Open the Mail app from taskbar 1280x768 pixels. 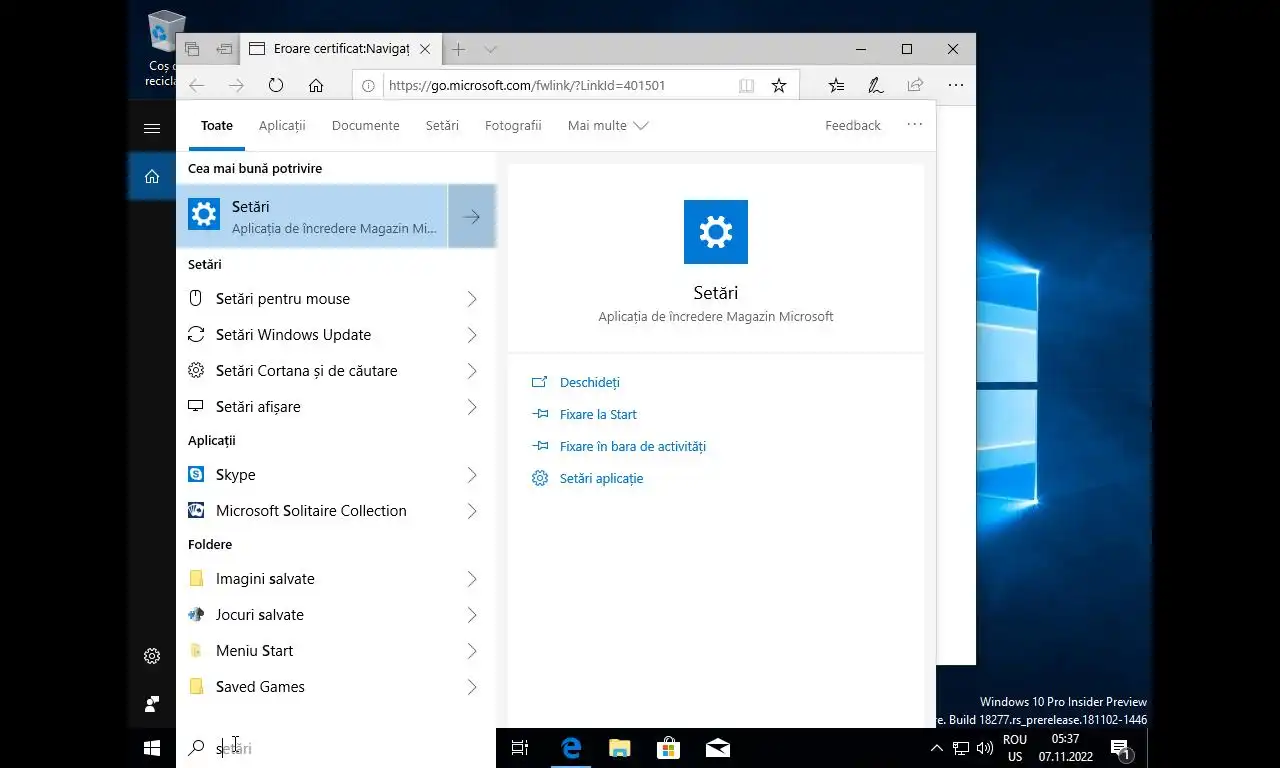[x=718, y=748]
